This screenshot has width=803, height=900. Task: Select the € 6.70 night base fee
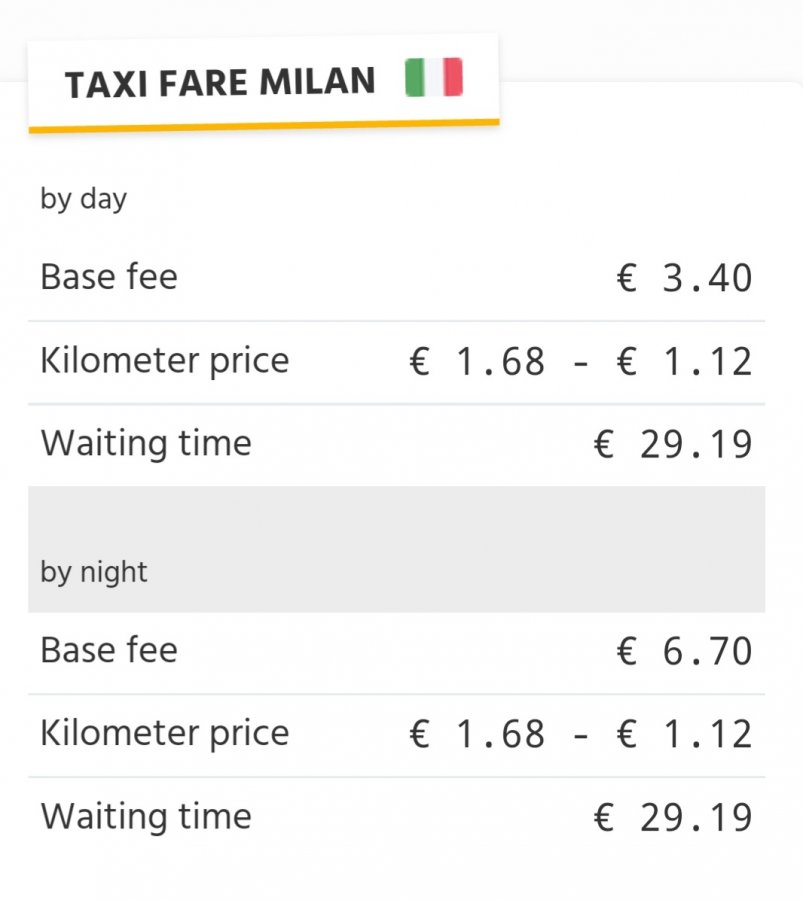point(685,652)
